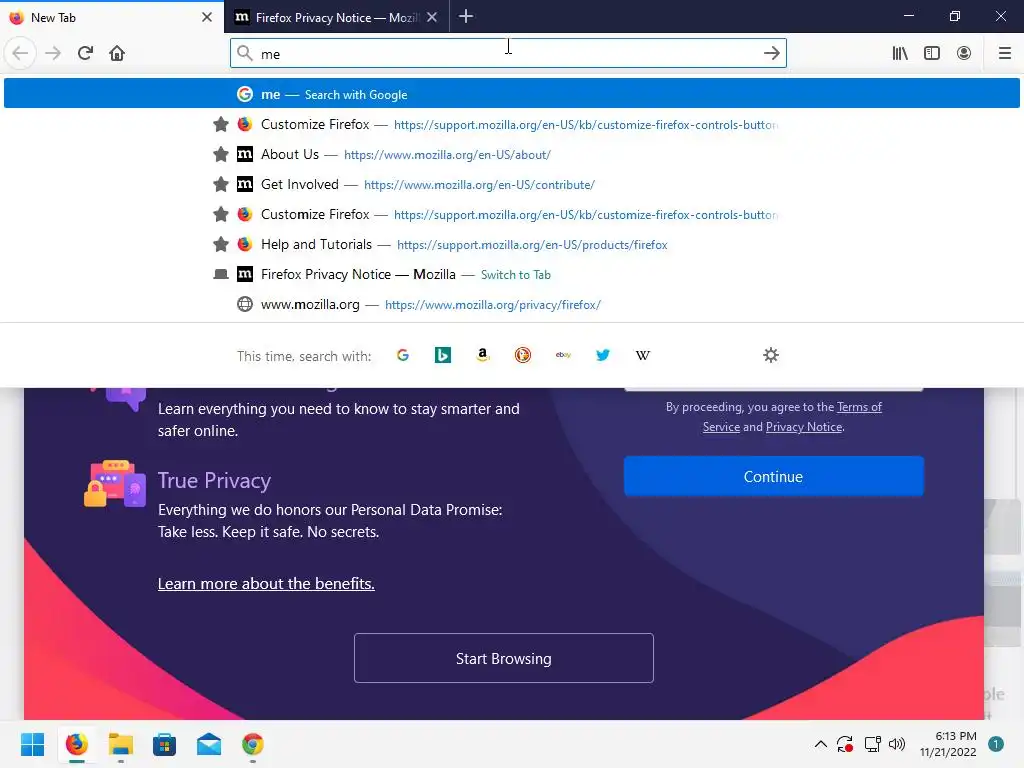Search this time with Twitter icon

(603, 355)
